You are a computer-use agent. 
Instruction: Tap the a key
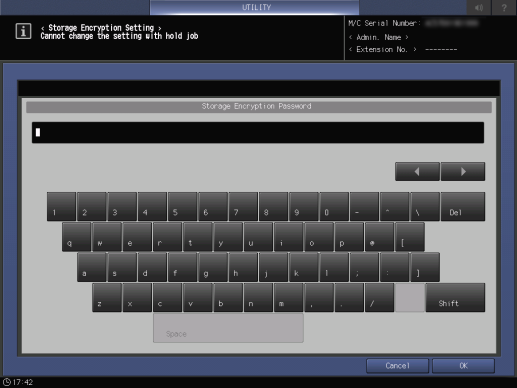[x=92, y=267]
